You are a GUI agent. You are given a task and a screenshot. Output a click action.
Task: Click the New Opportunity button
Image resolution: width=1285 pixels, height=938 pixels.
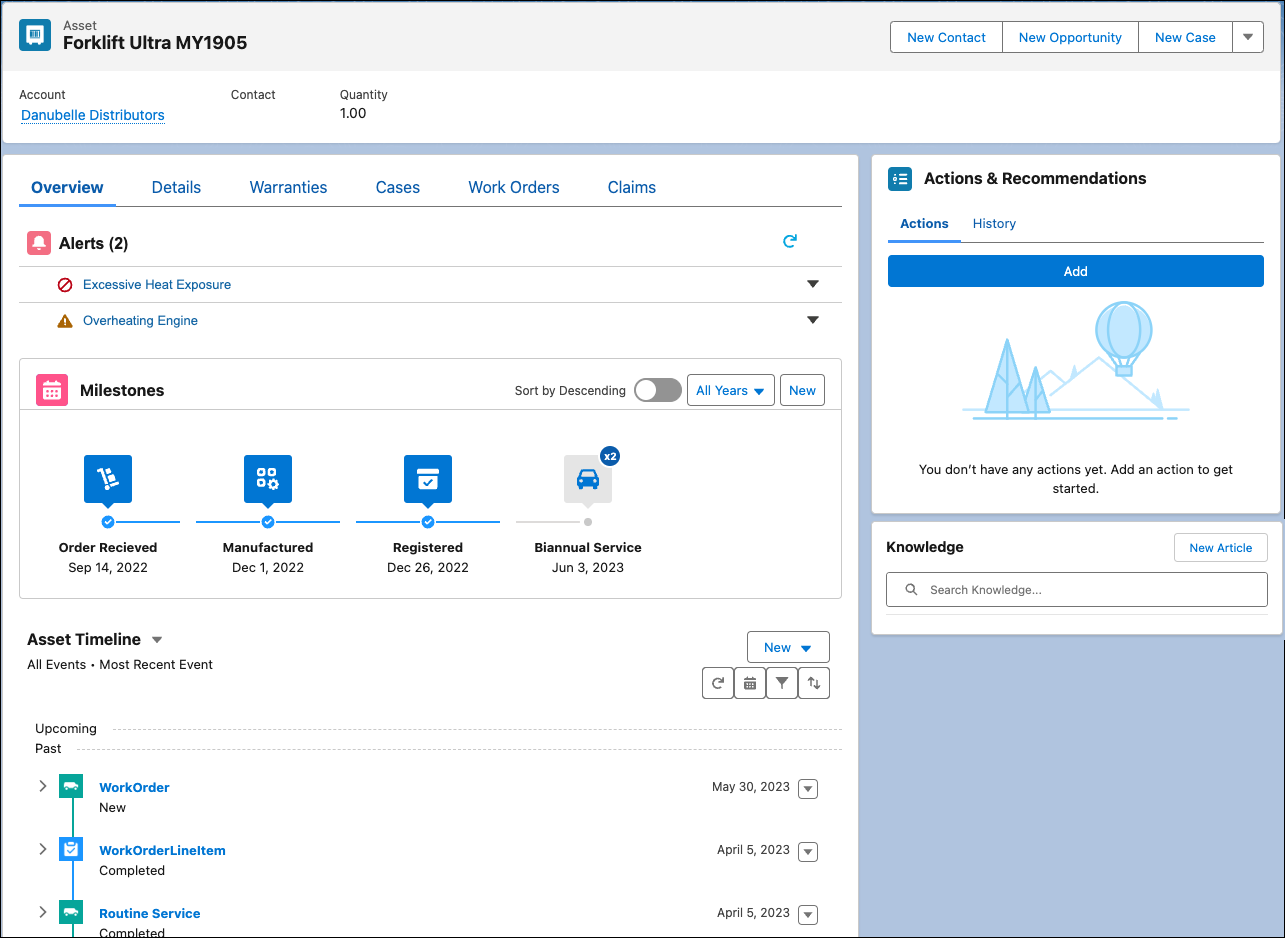pos(1069,37)
